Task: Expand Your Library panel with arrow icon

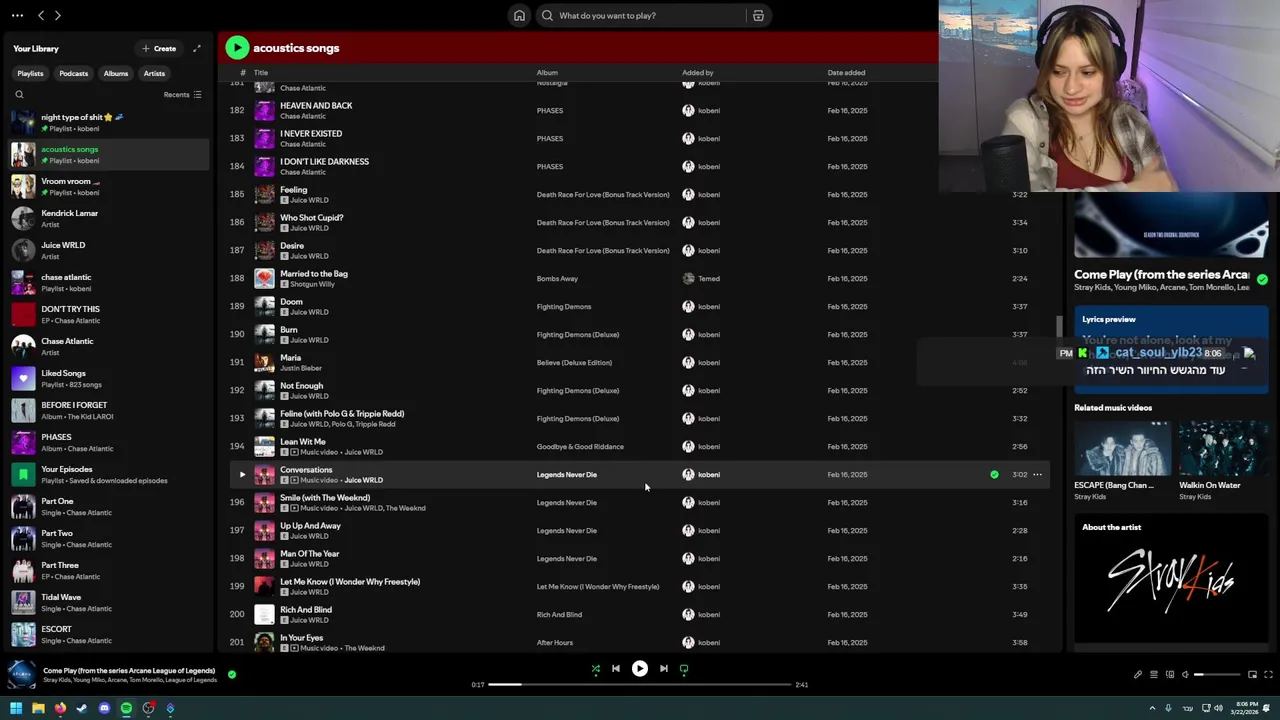Action: [x=197, y=48]
